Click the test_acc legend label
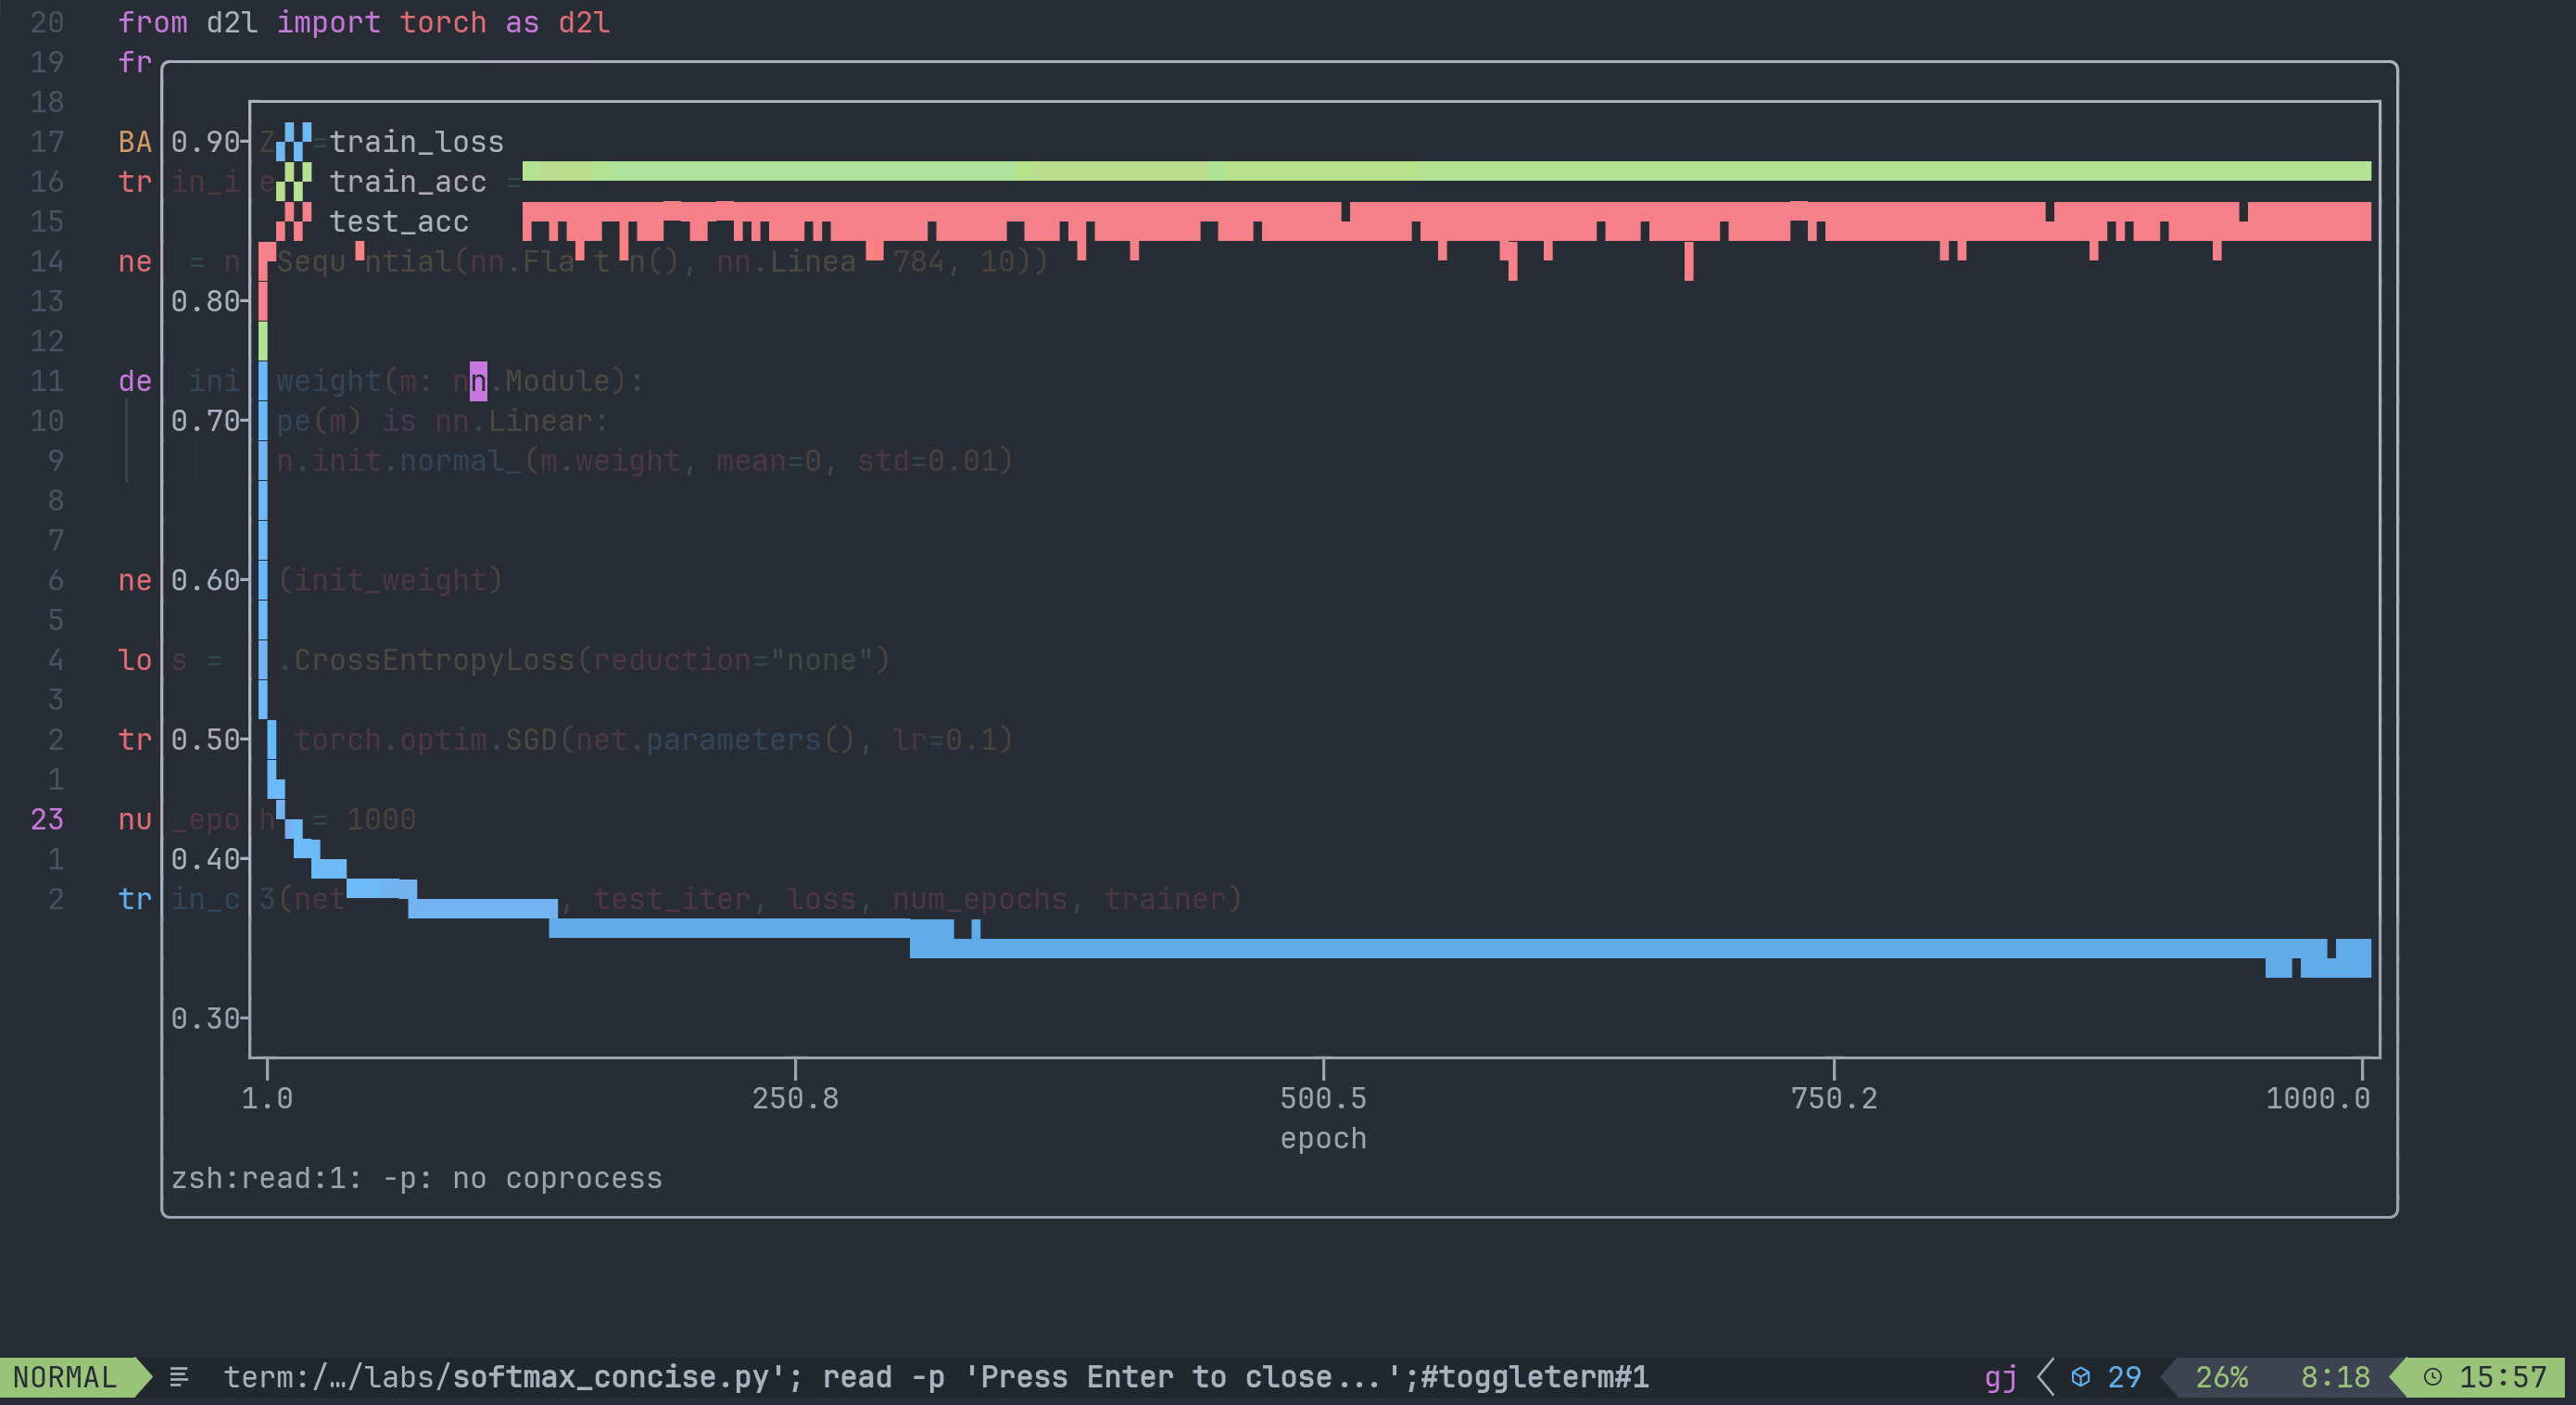The width and height of the screenshot is (2576, 1405). (x=399, y=221)
